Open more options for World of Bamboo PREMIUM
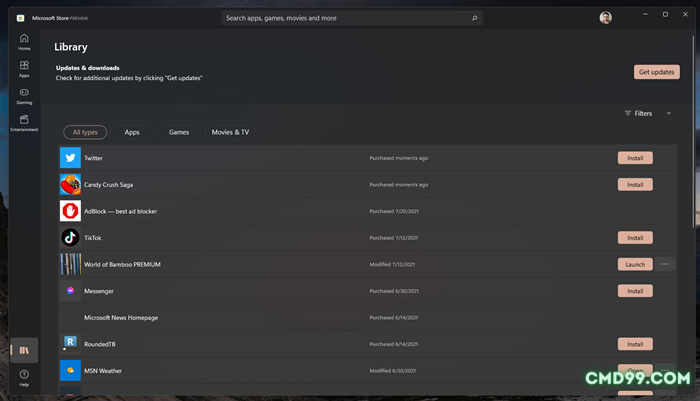 (665, 264)
